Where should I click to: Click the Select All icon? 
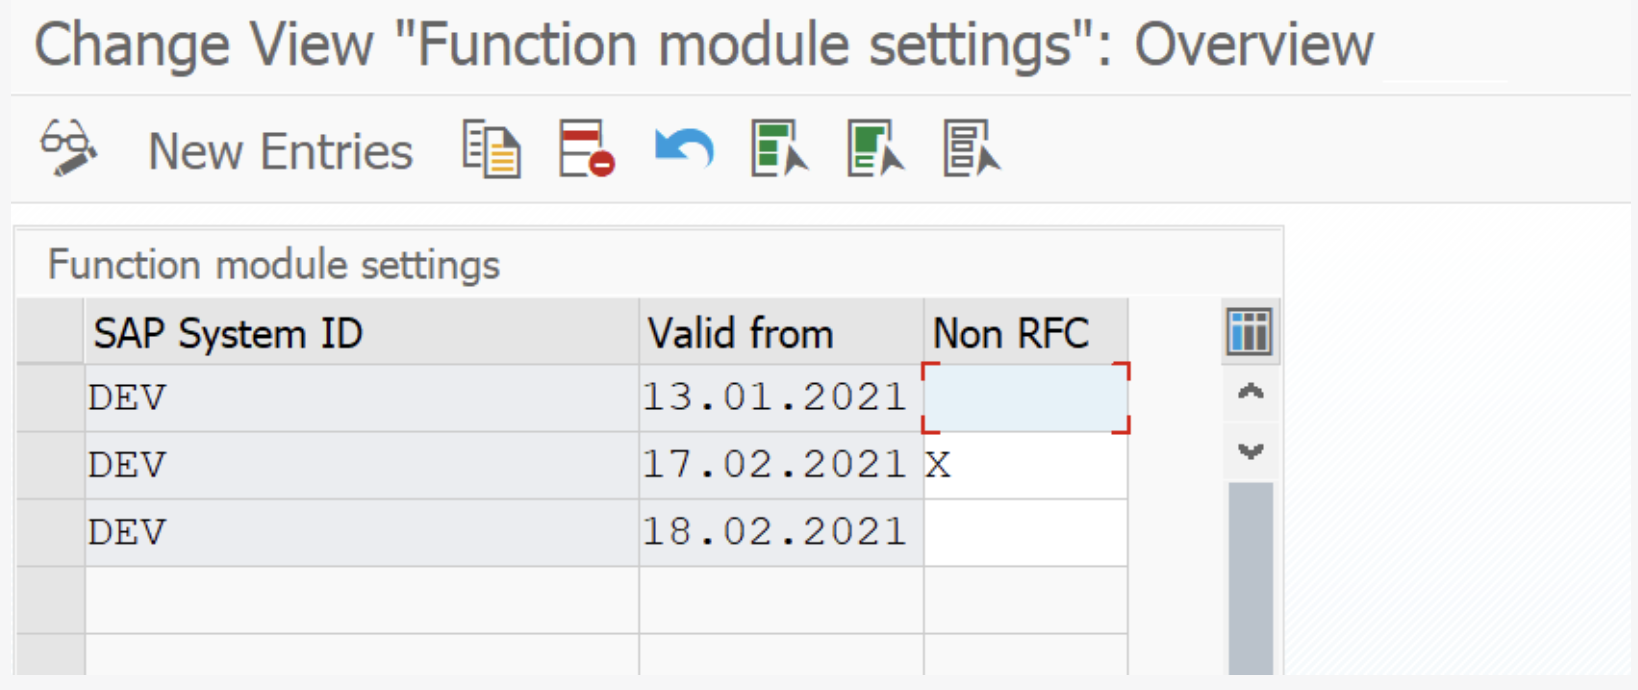coord(779,149)
